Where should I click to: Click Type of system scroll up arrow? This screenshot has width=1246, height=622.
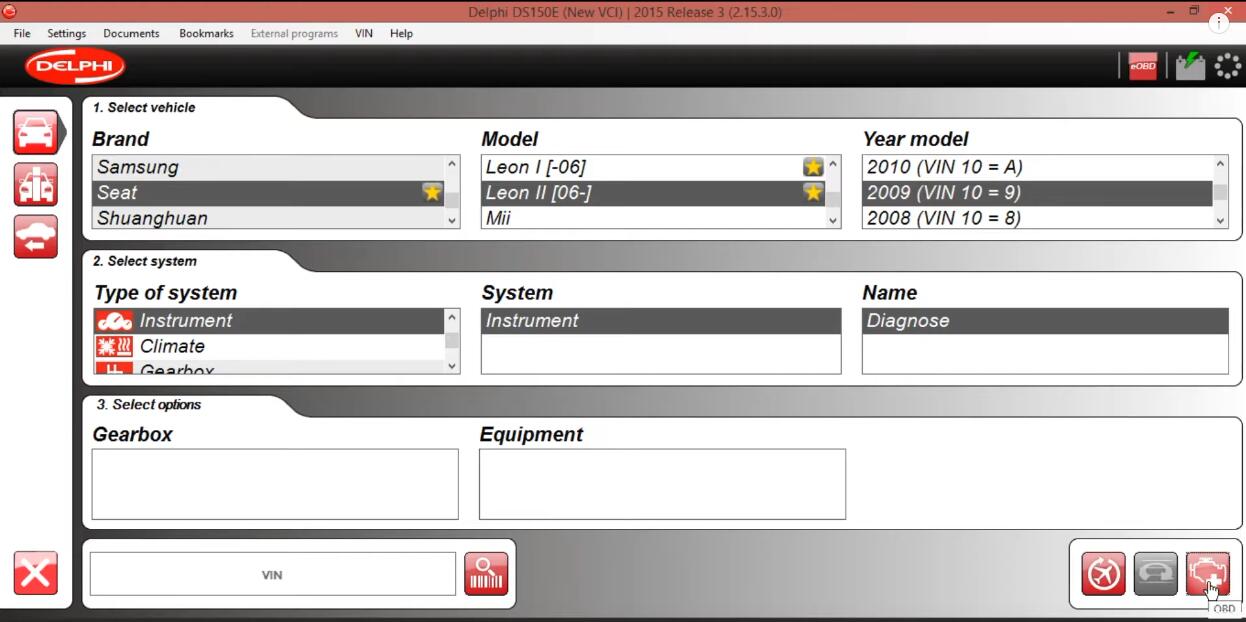pos(452,318)
